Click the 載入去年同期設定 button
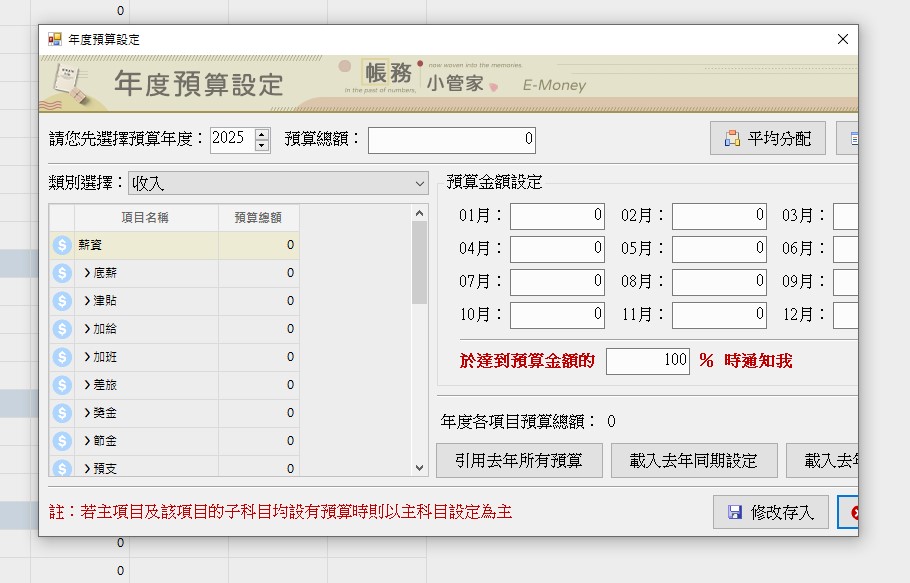 694,461
